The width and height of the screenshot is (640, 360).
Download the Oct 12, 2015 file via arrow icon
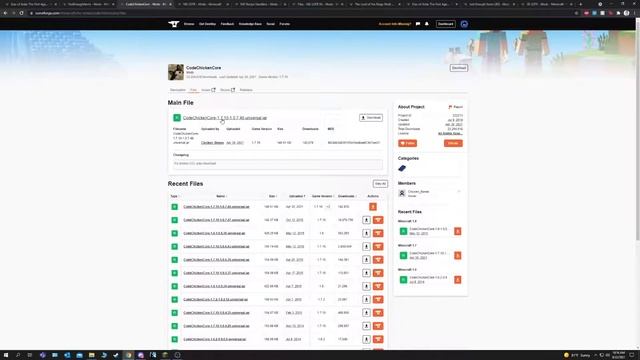click(x=366, y=220)
